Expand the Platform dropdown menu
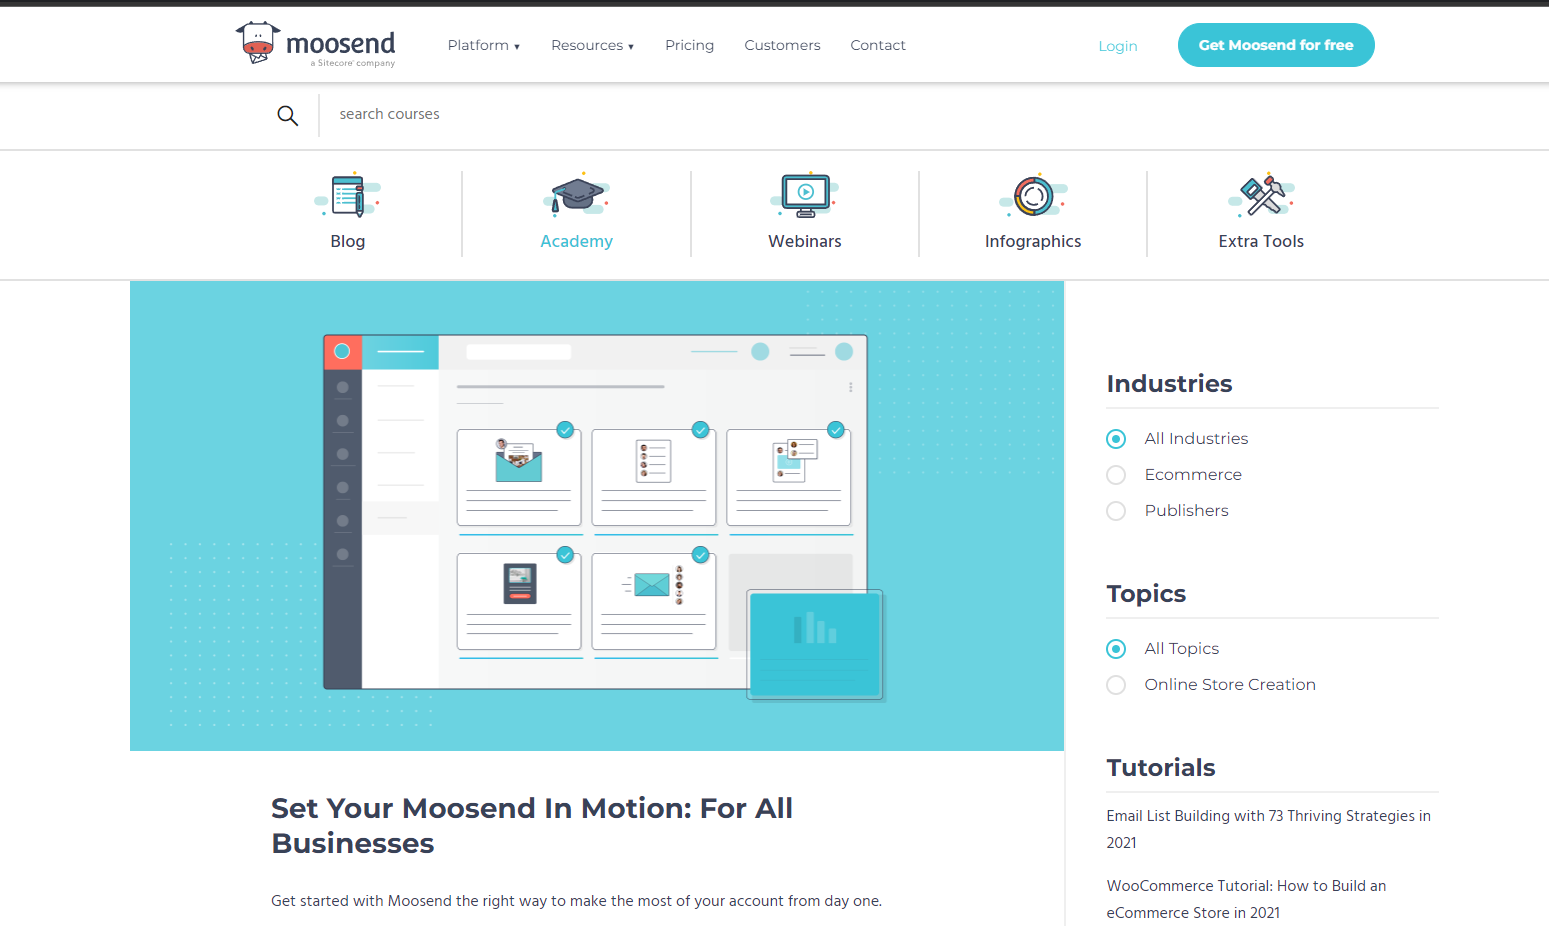 (484, 45)
